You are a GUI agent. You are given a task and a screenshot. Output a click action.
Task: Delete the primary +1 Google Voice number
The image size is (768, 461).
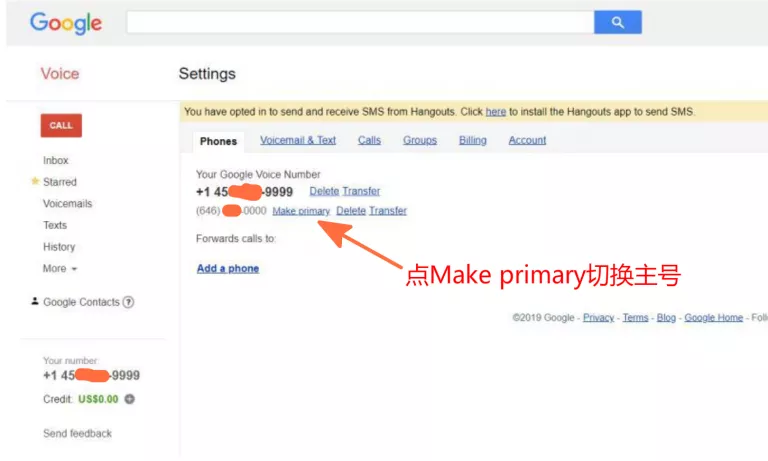coord(324,191)
